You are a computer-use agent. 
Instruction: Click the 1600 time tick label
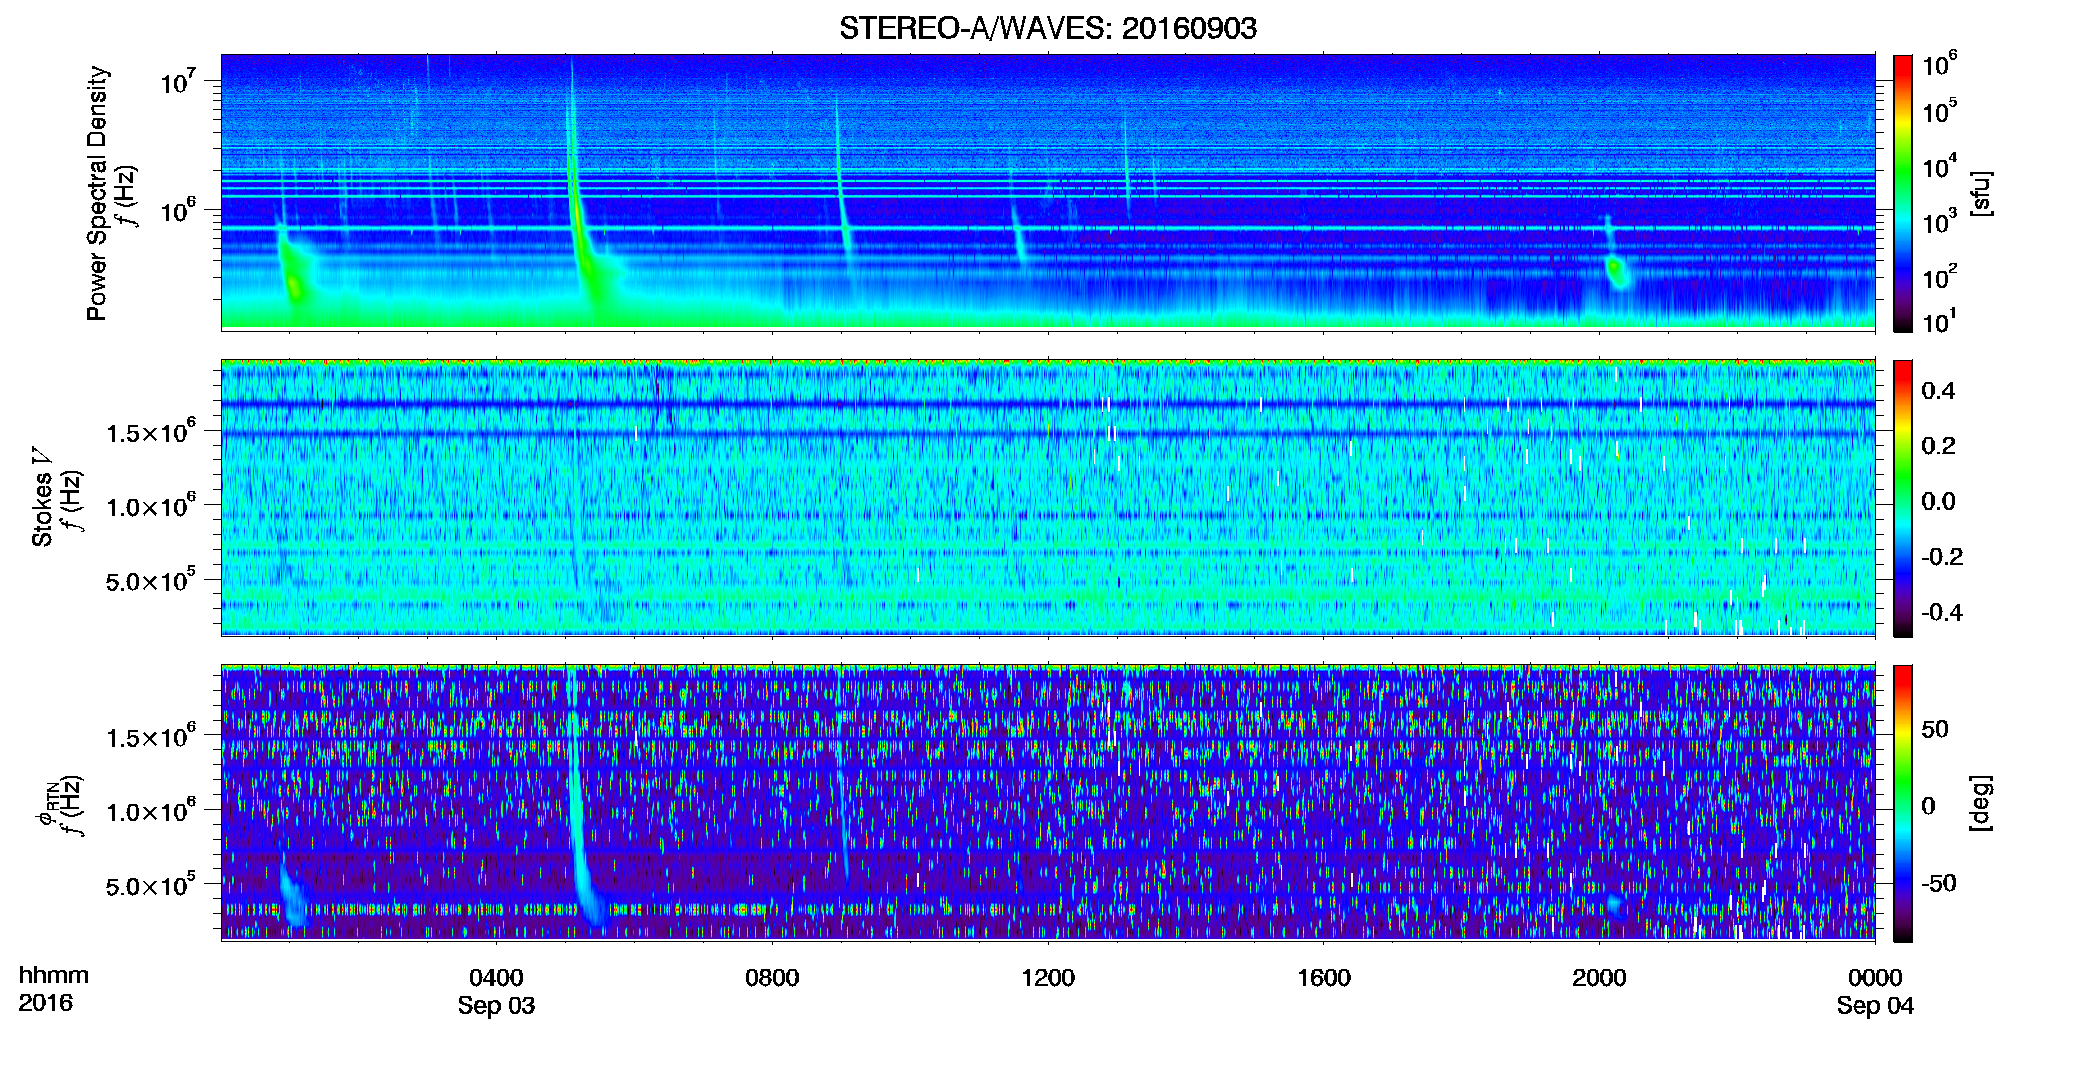1324,978
